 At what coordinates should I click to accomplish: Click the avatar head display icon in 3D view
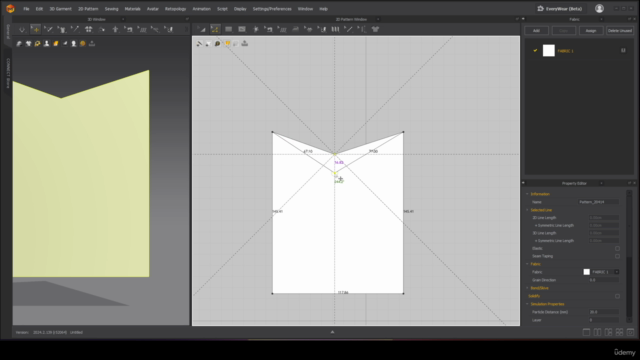pos(74,44)
